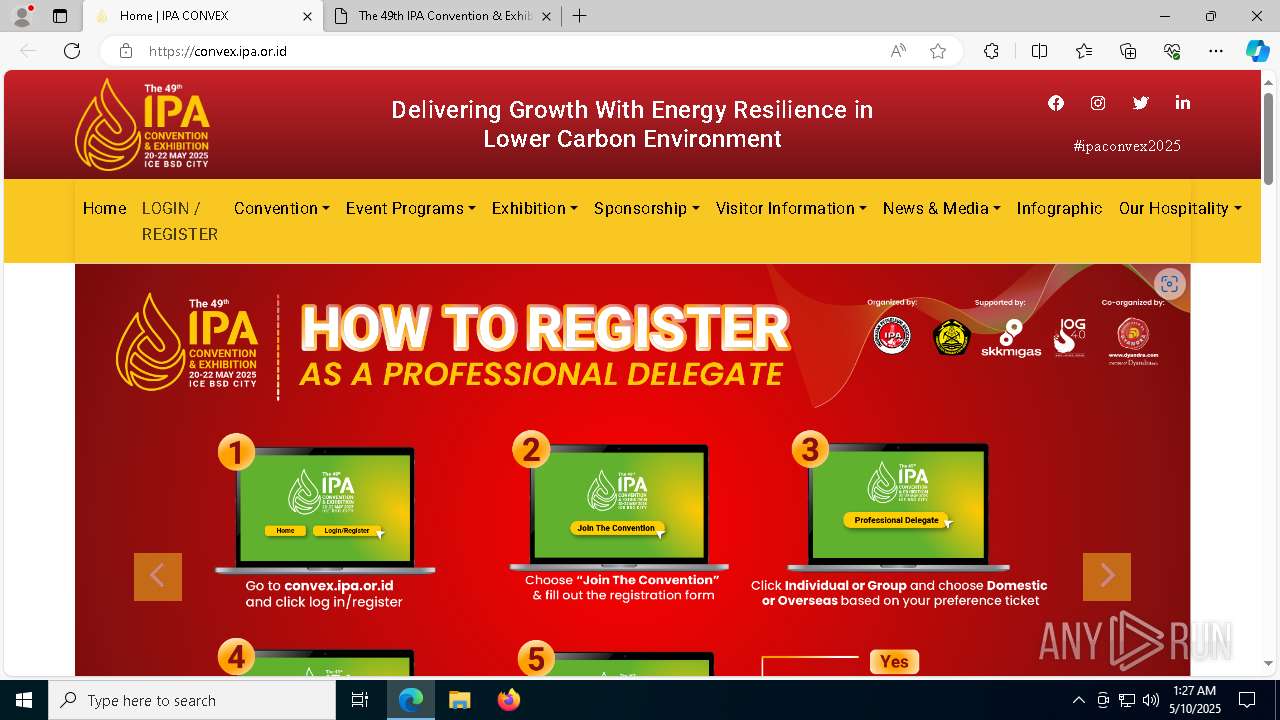
Task: Open the IPA LinkedIn icon
Action: [1183, 103]
